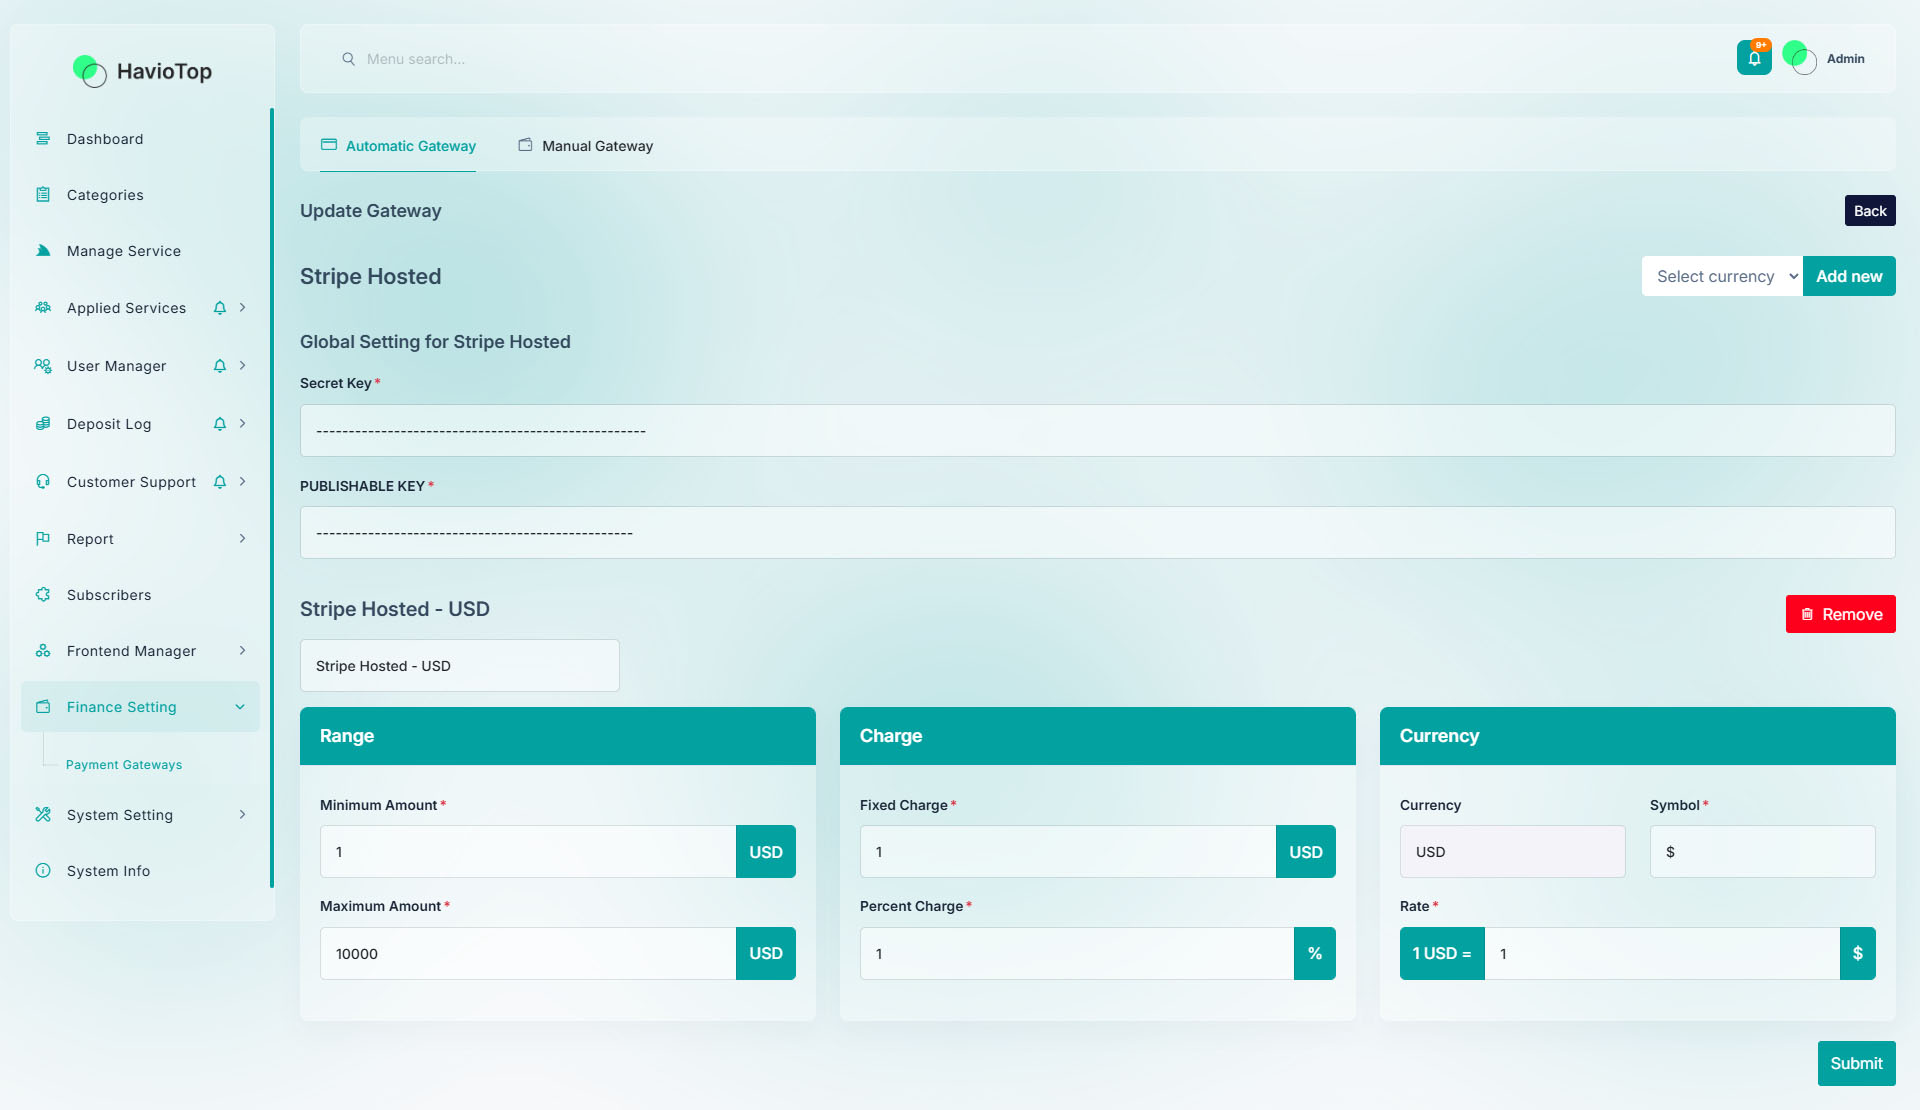Click the disabled Currency USD field
The width and height of the screenshot is (1920, 1110).
[x=1513, y=852]
